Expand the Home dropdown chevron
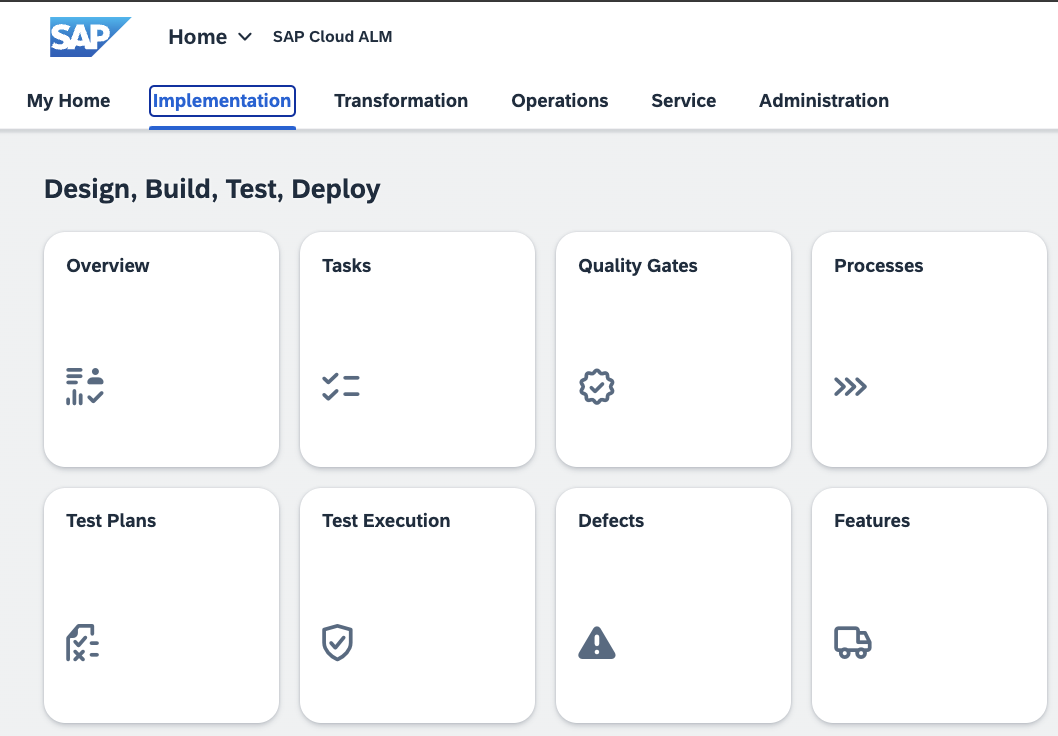 pos(245,37)
